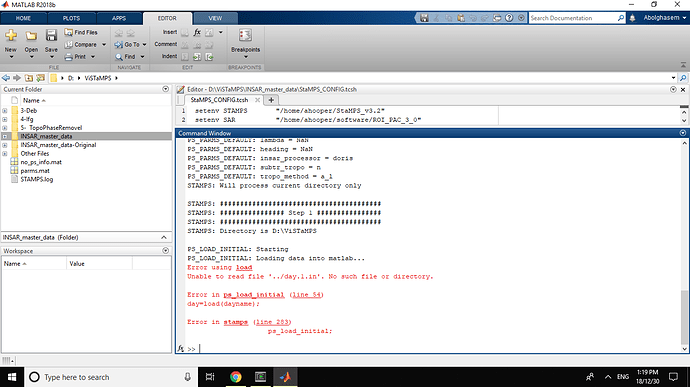The image size is (690, 387).
Task: Close the StaMPS_CONFIG.tcsh tab
Action: pos(257,100)
